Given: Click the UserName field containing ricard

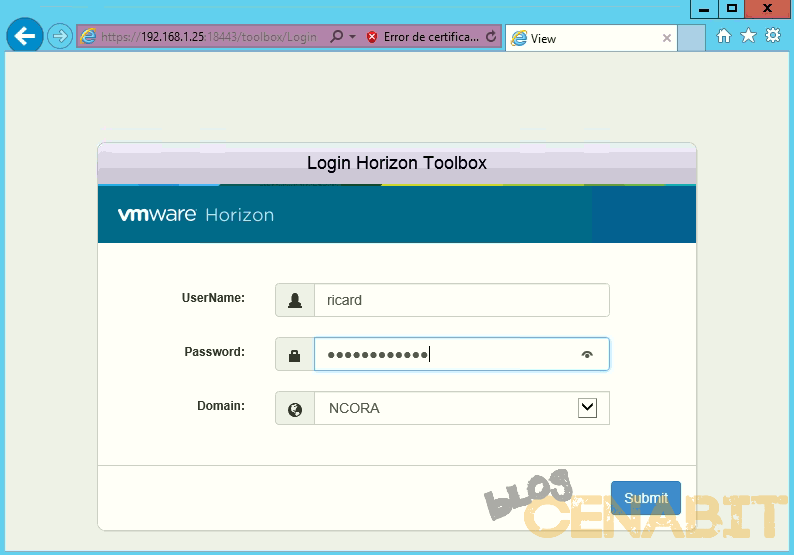Looking at the screenshot, I should 462,300.
